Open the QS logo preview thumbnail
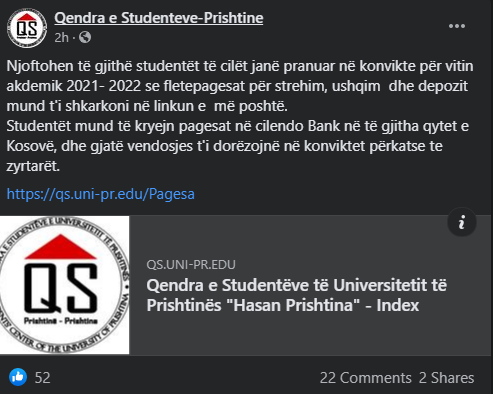 tap(64, 285)
